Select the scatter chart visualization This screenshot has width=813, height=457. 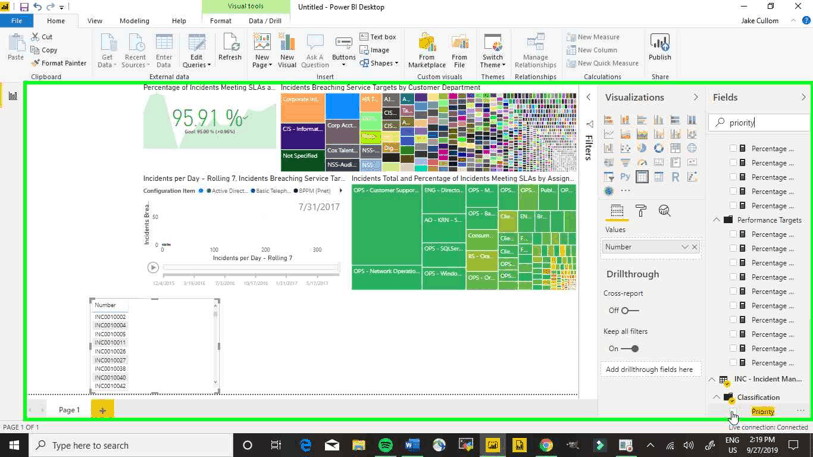625,148
